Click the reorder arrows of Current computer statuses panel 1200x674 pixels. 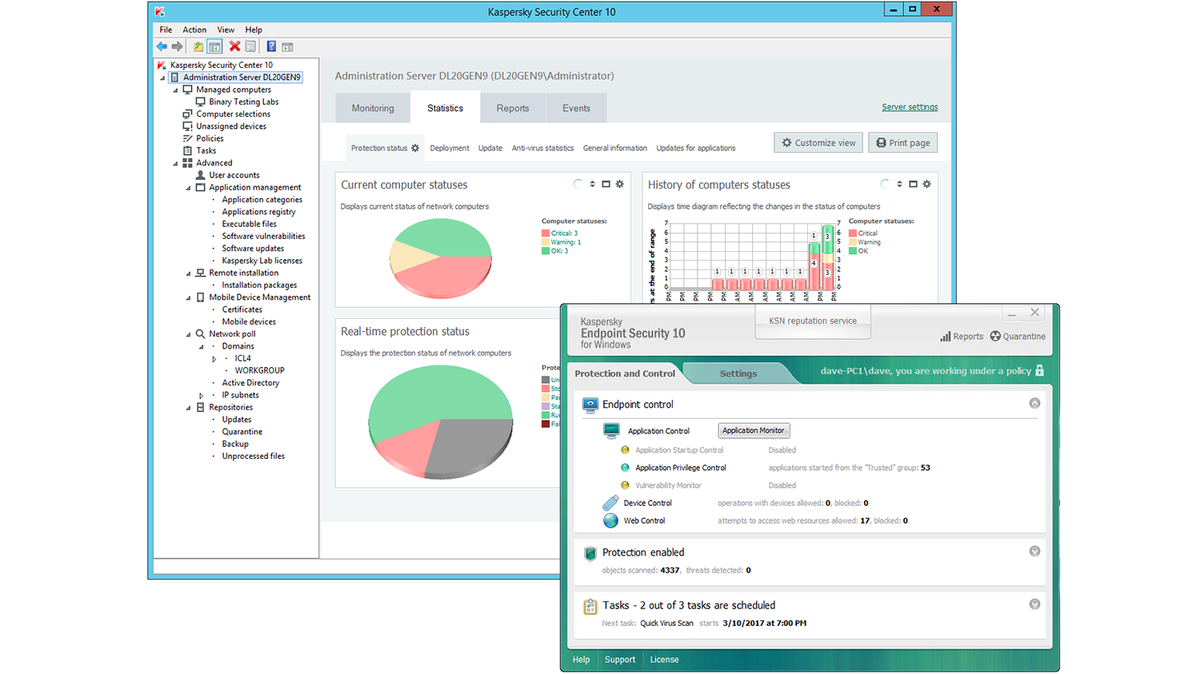[x=592, y=184]
